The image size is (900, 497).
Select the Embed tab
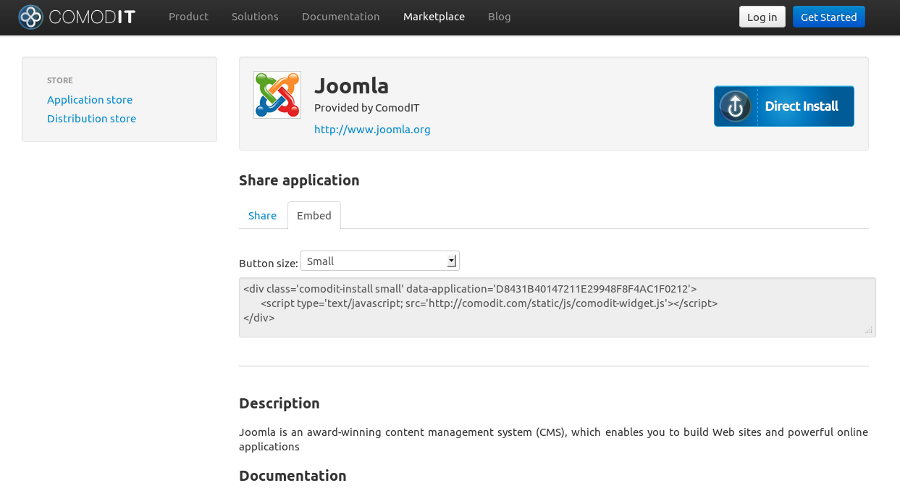pos(314,216)
